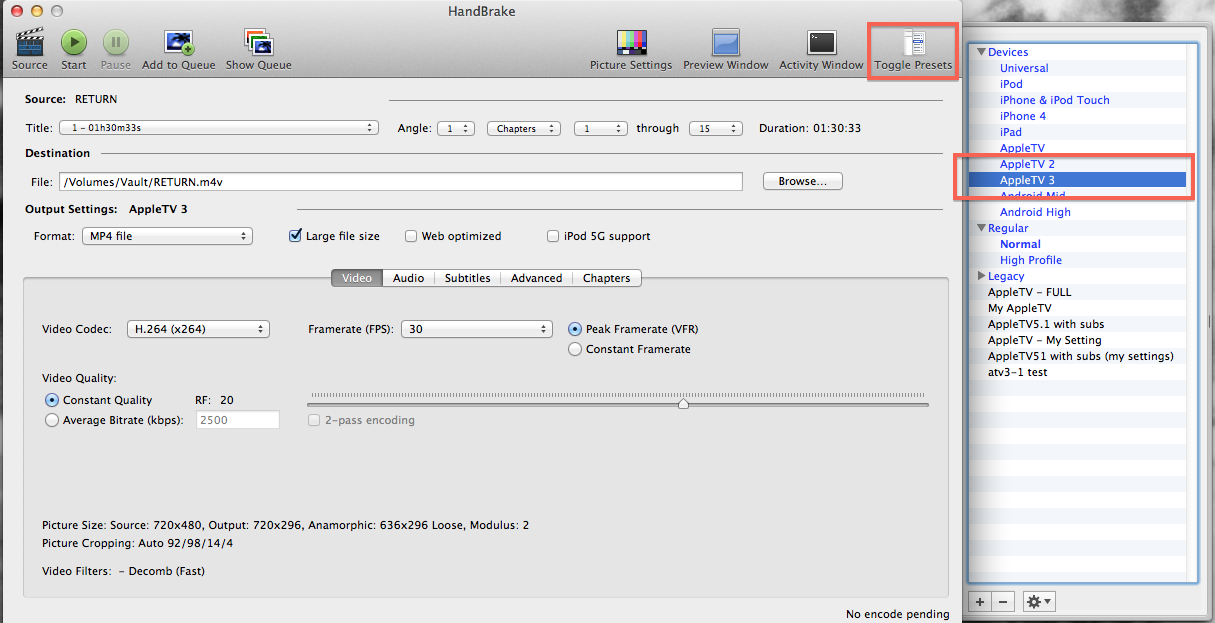Image resolution: width=1215 pixels, height=623 pixels.
Task: Click the Browse... button
Action: 802,181
